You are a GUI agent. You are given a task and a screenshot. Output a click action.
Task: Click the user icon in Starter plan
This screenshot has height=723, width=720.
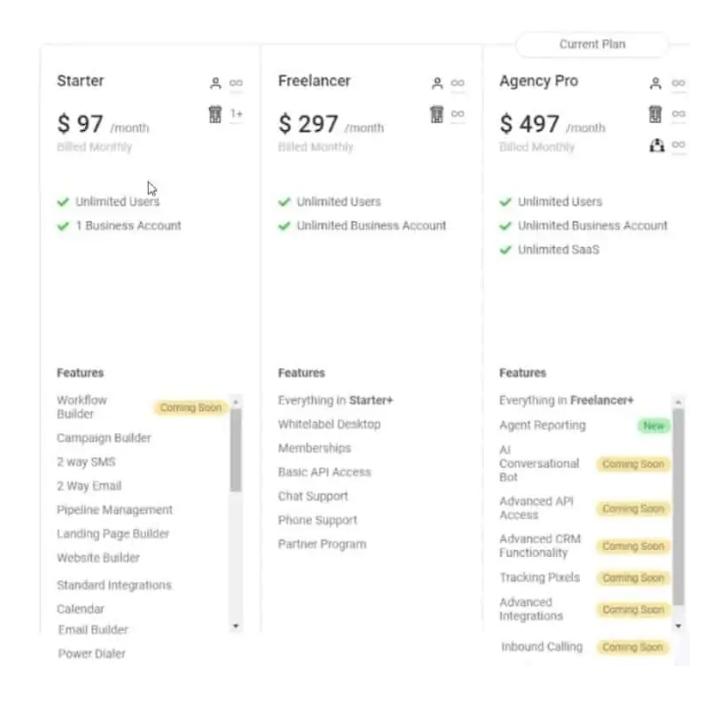[215, 84]
